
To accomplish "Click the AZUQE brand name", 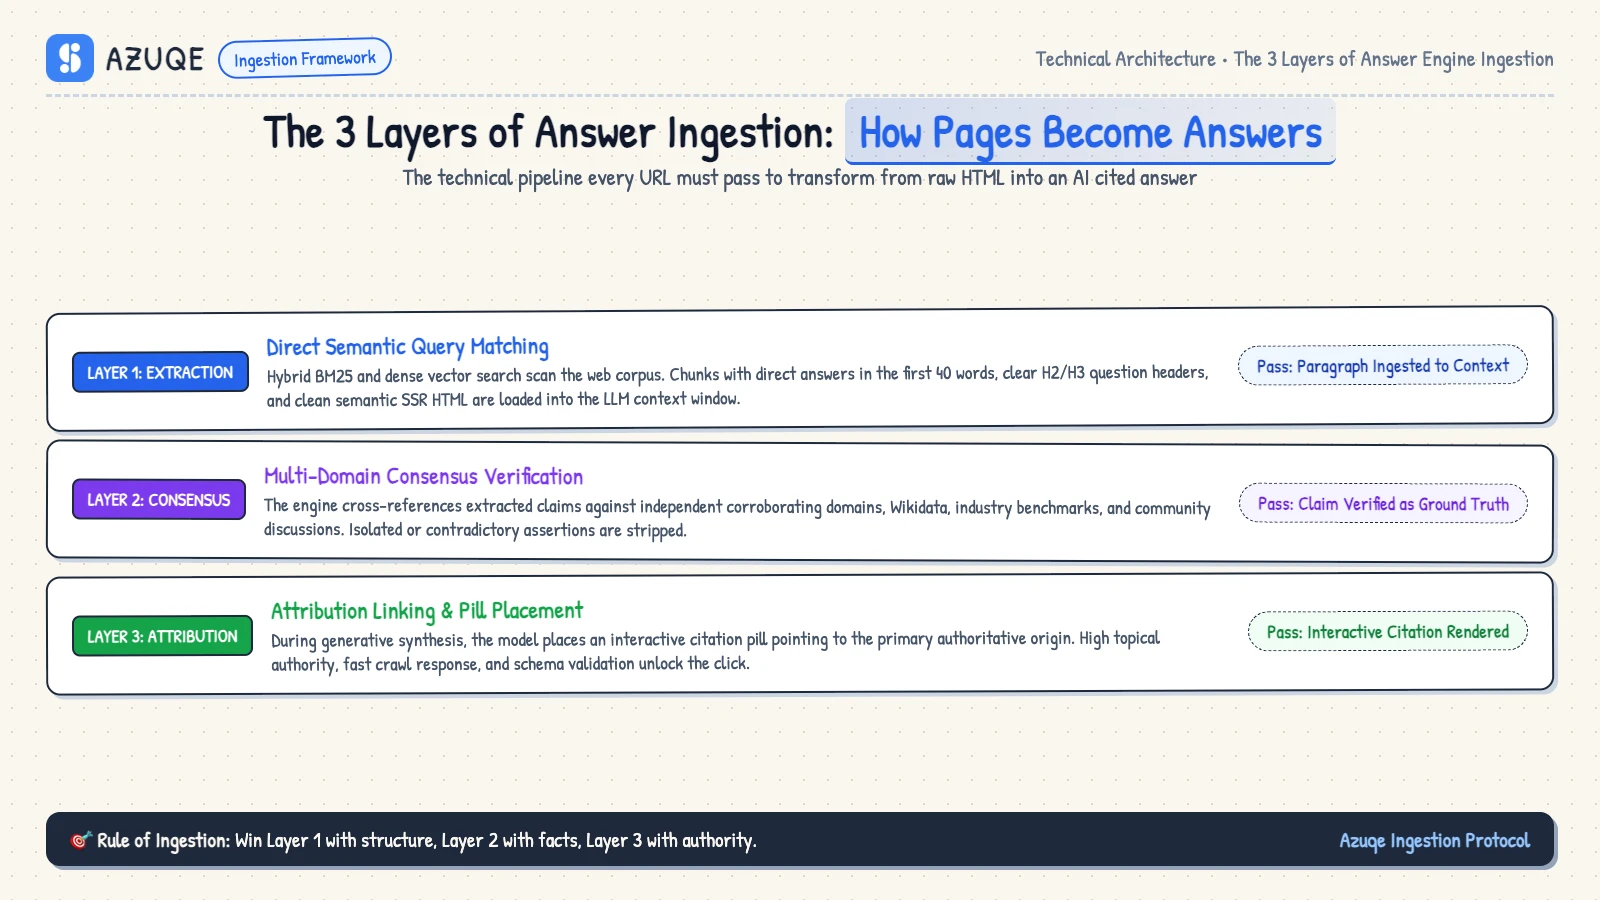I will pos(155,59).
